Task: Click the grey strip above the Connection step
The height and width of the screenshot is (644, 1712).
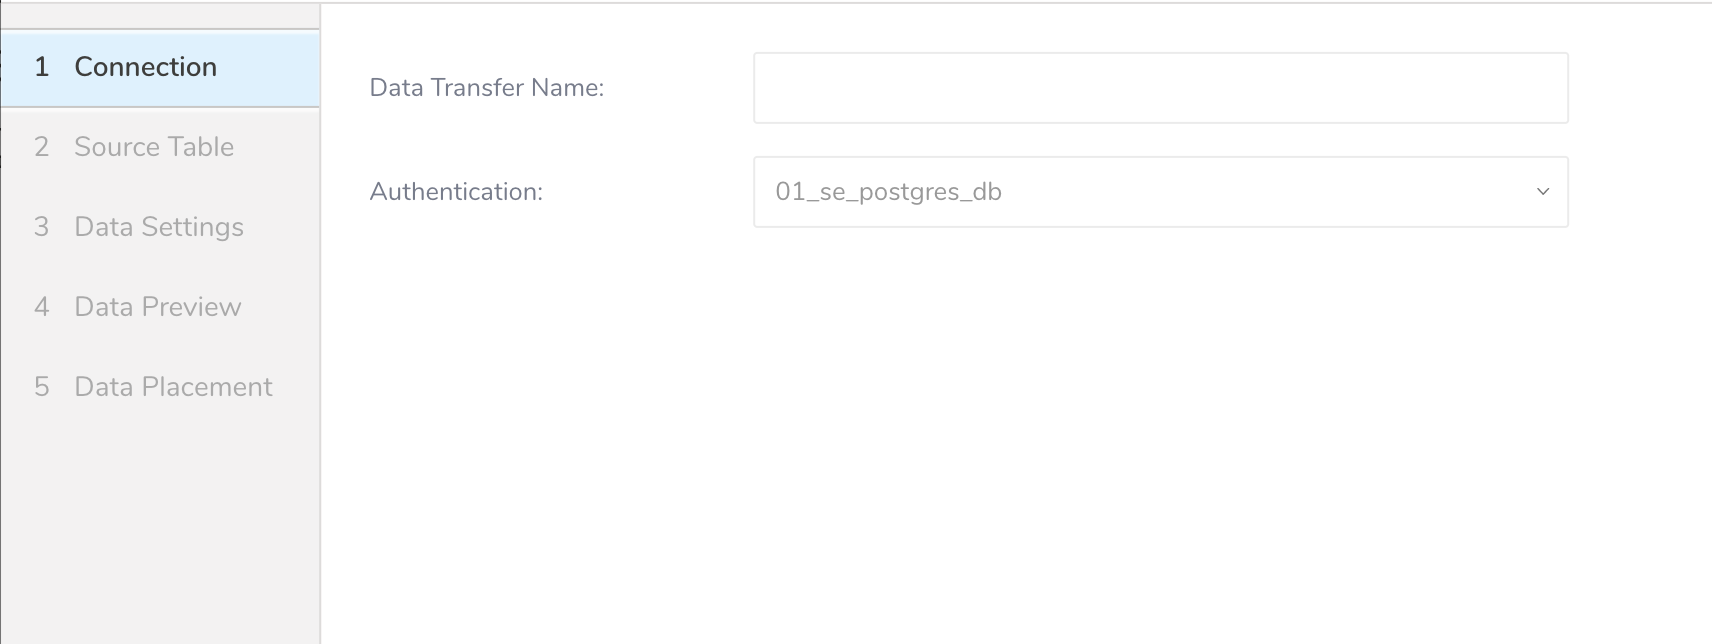Action: coord(160,15)
